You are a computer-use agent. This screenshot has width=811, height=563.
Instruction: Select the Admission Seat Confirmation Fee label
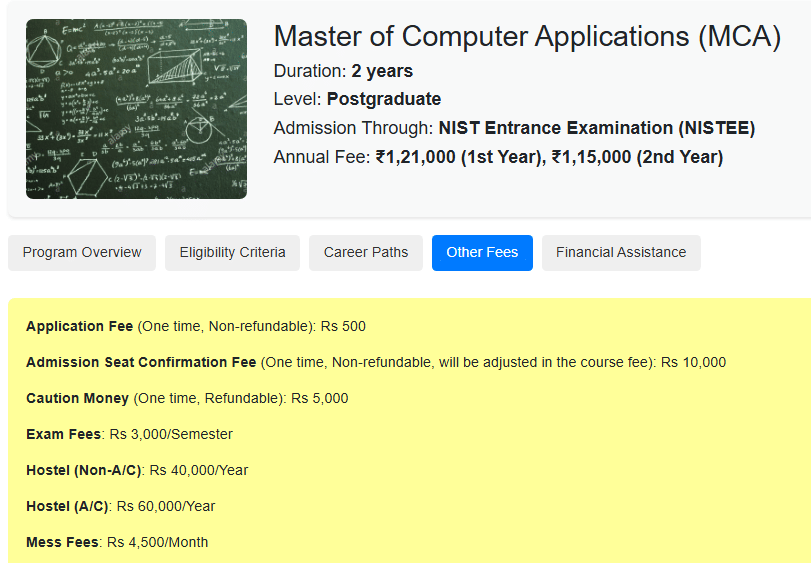coord(141,362)
